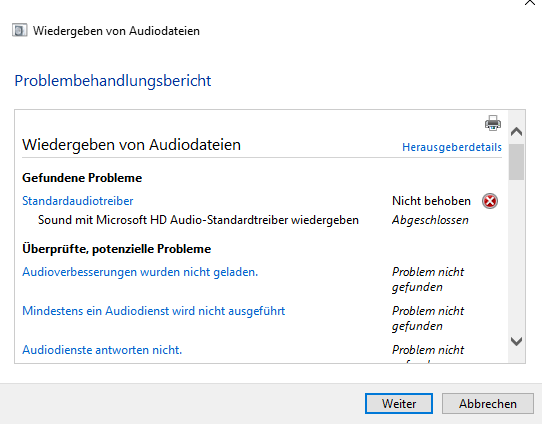Click Sound mit Microsoft HD Audio-Standardtreiber wiedergeben

click(x=198, y=220)
